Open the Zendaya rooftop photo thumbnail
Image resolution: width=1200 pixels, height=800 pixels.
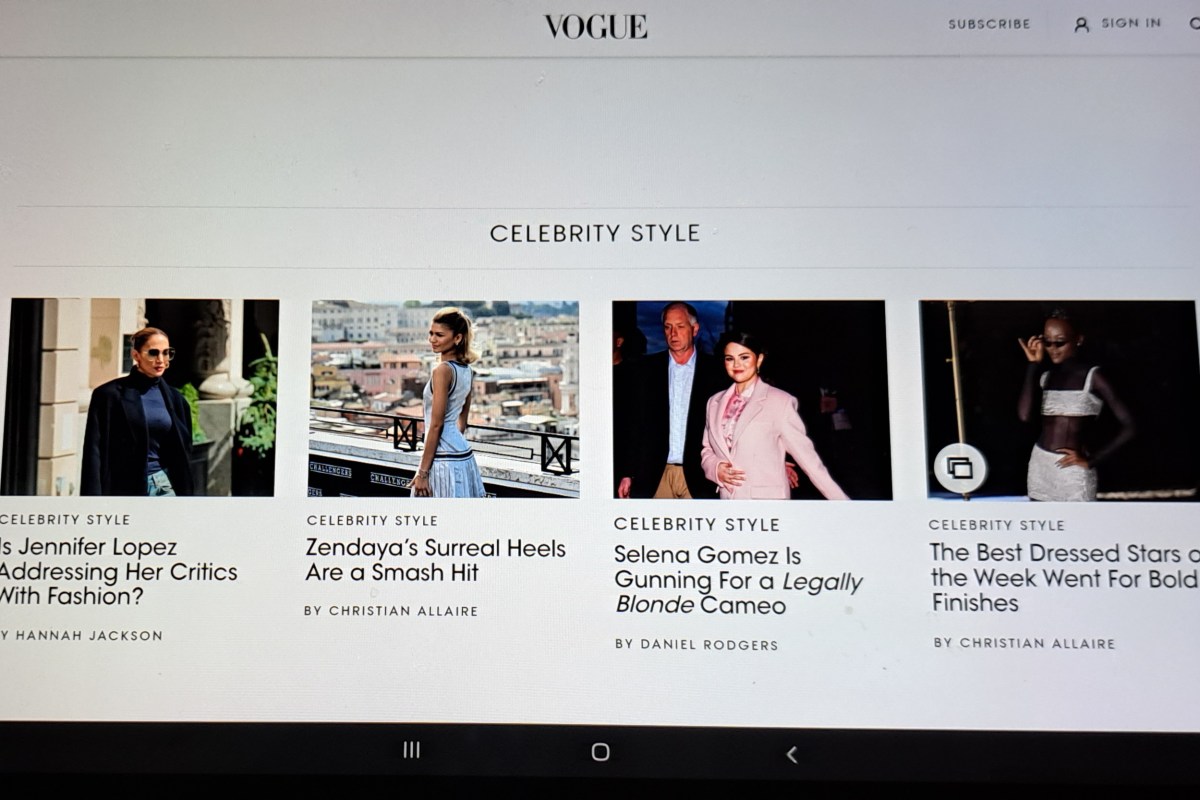click(x=444, y=398)
